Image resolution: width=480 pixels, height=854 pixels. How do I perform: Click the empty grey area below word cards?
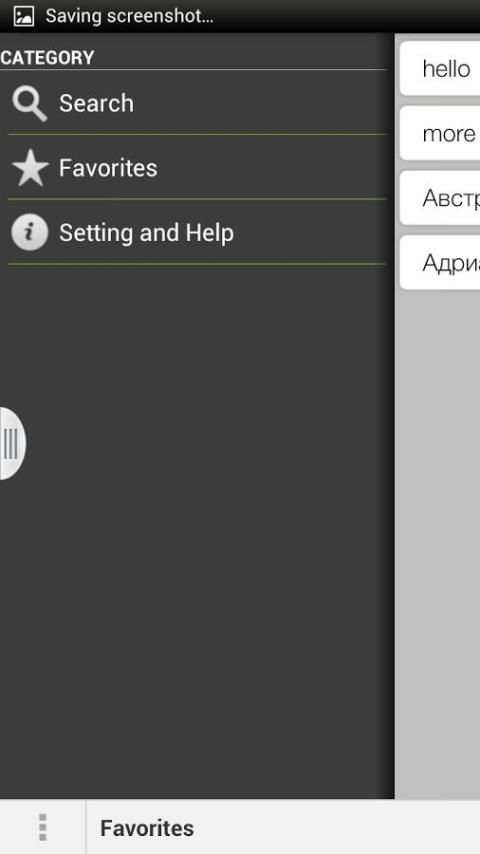point(438,545)
